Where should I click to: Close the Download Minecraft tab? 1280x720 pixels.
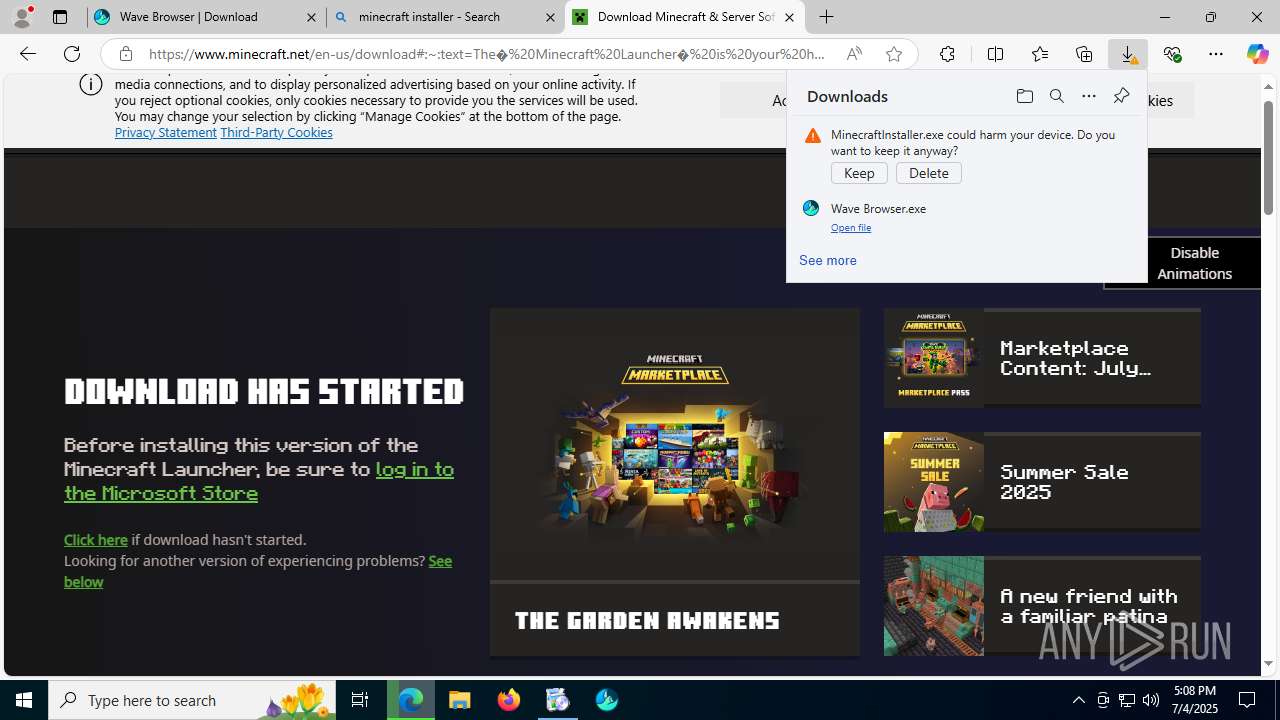(x=789, y=17)
